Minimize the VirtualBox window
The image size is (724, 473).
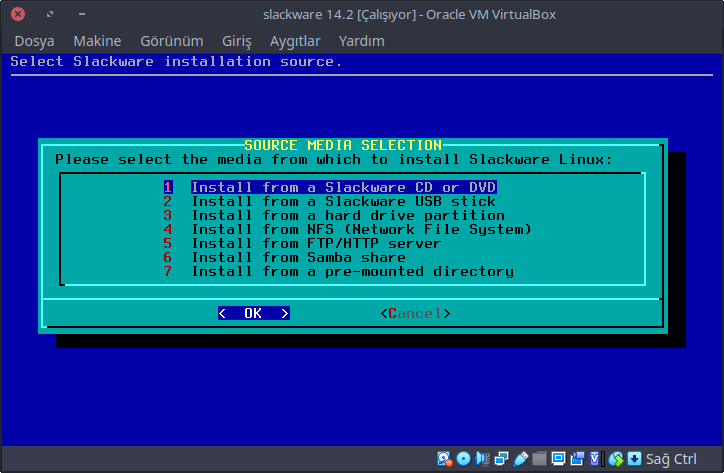click(82, 14)
